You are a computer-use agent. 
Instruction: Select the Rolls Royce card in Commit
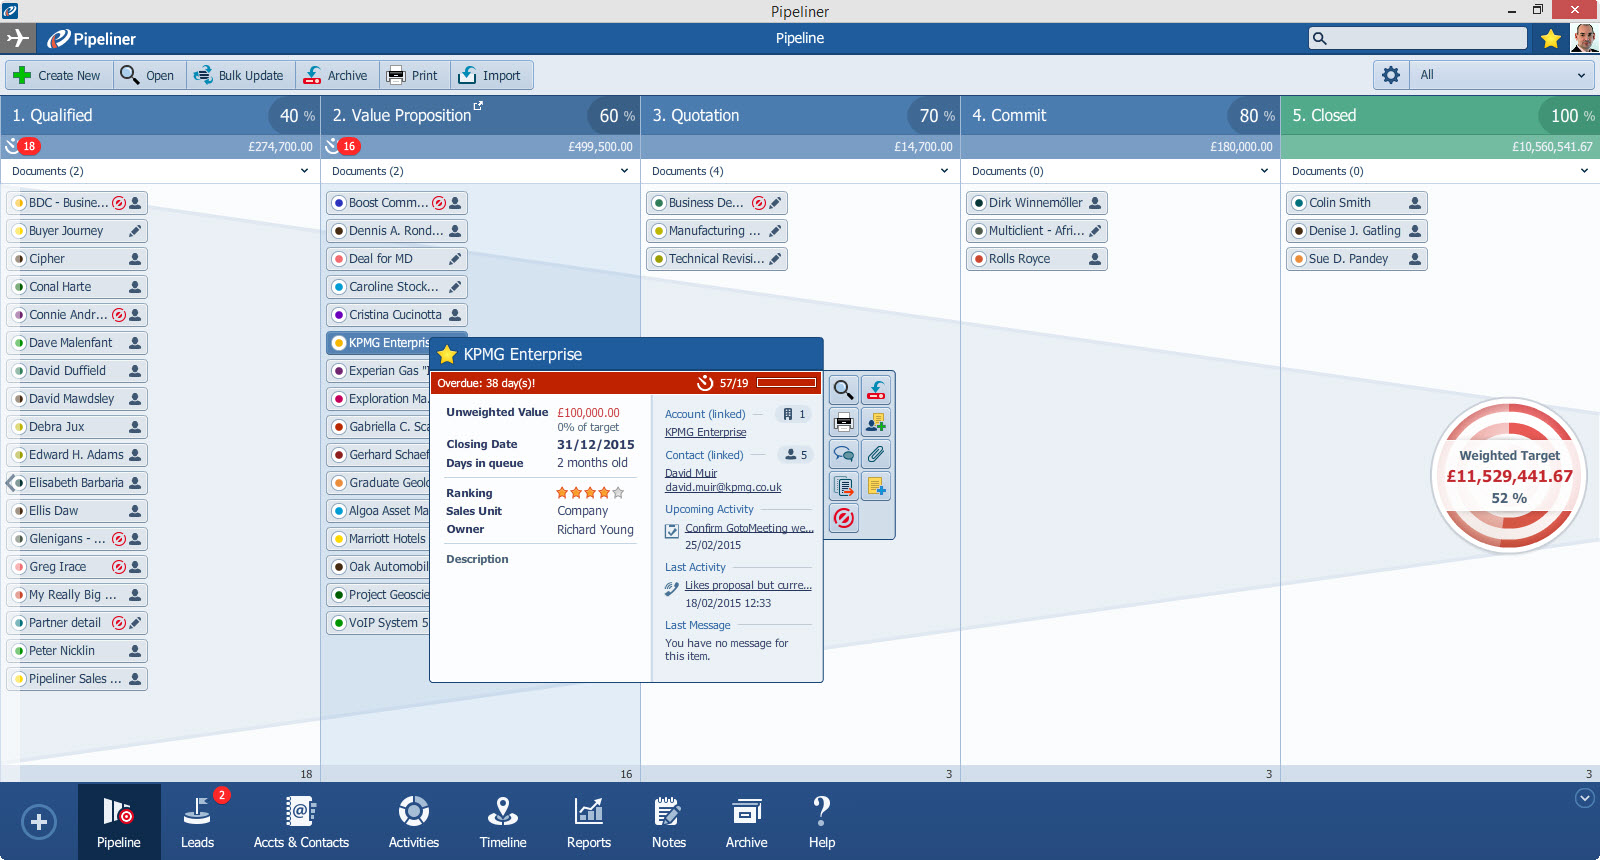(1037, 259)
